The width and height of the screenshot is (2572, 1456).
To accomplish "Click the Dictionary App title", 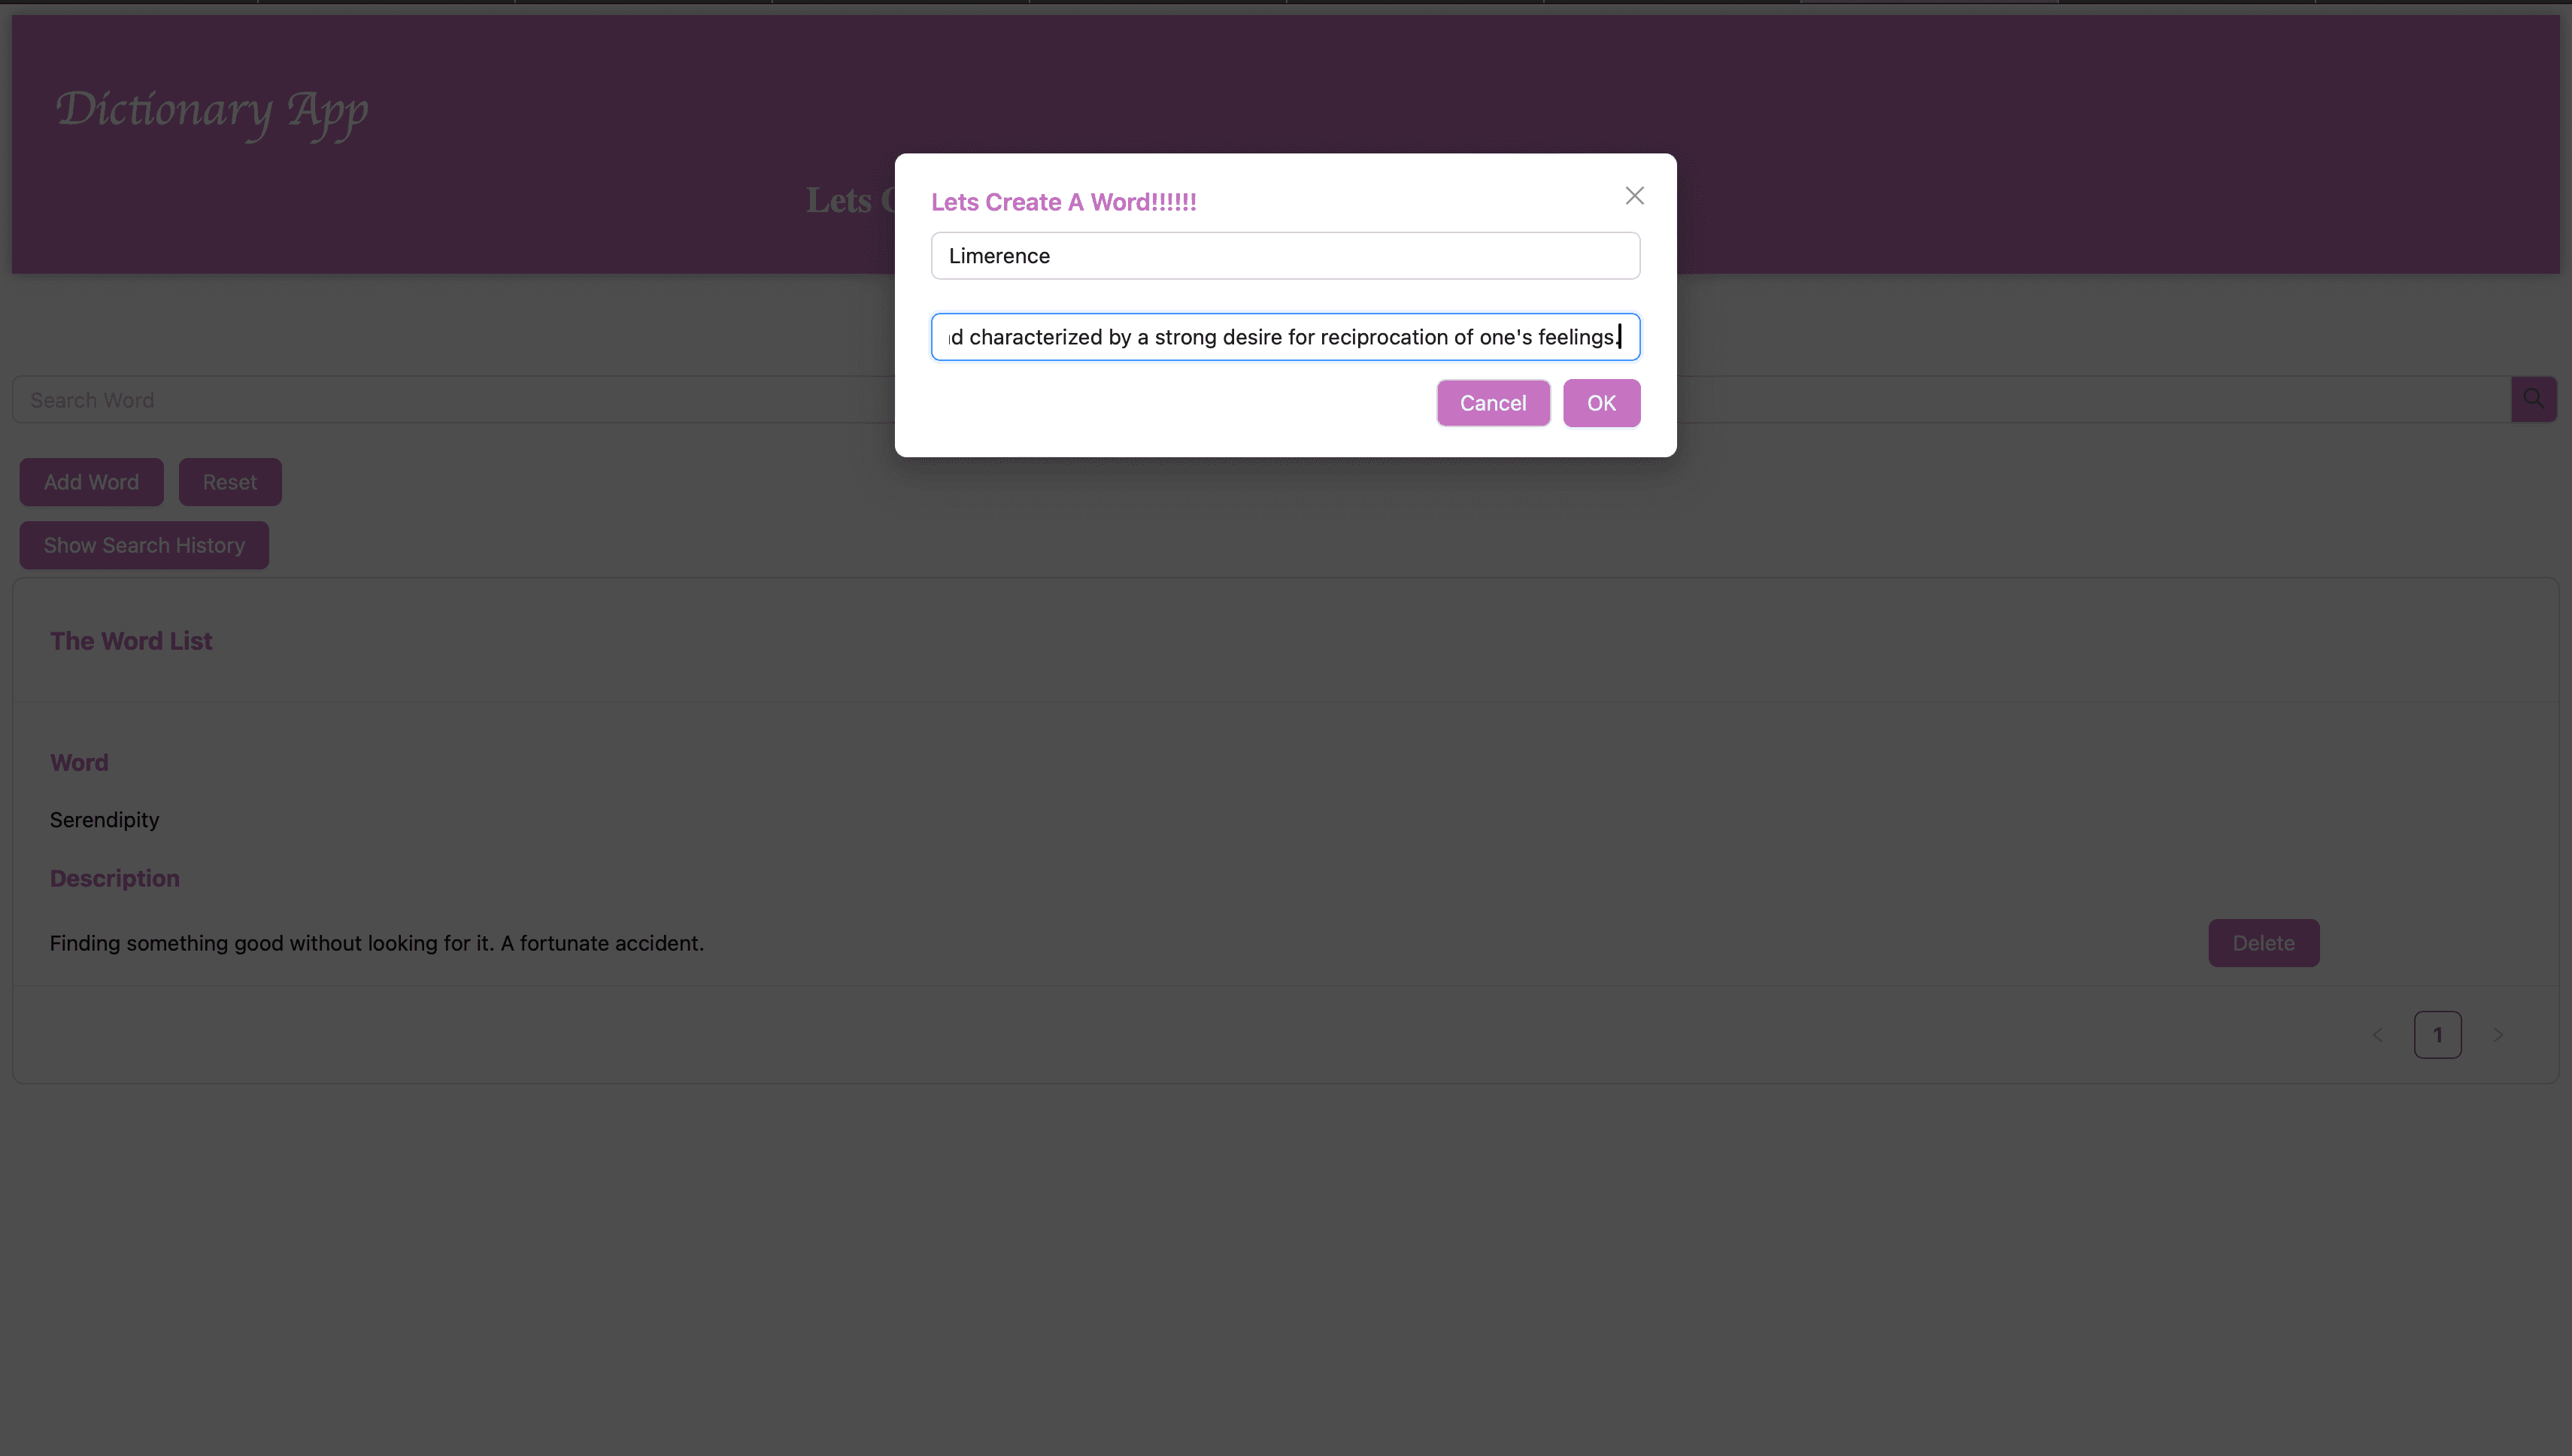I will point(212,111).
